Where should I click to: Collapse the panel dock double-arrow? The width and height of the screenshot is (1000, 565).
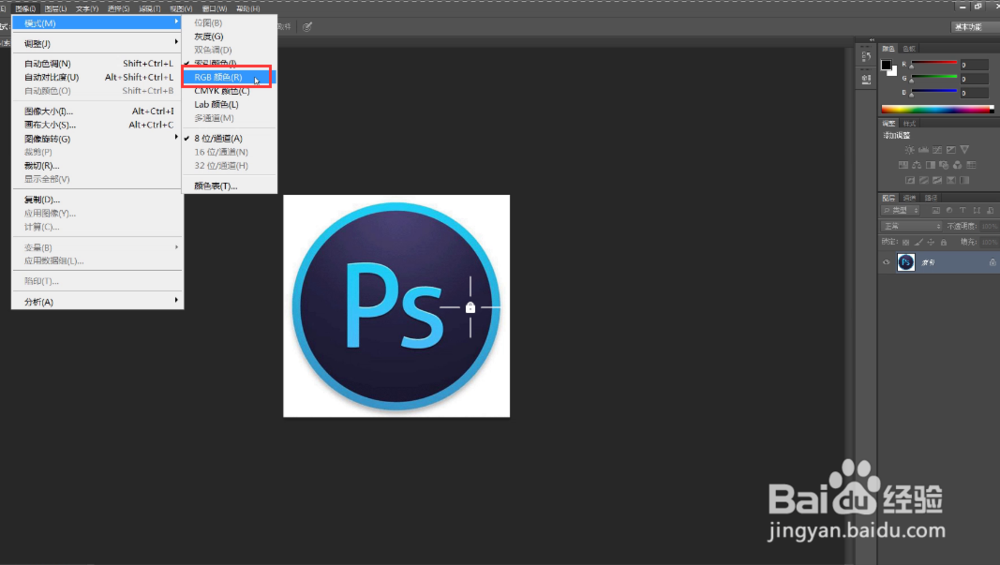pos(872,40)
